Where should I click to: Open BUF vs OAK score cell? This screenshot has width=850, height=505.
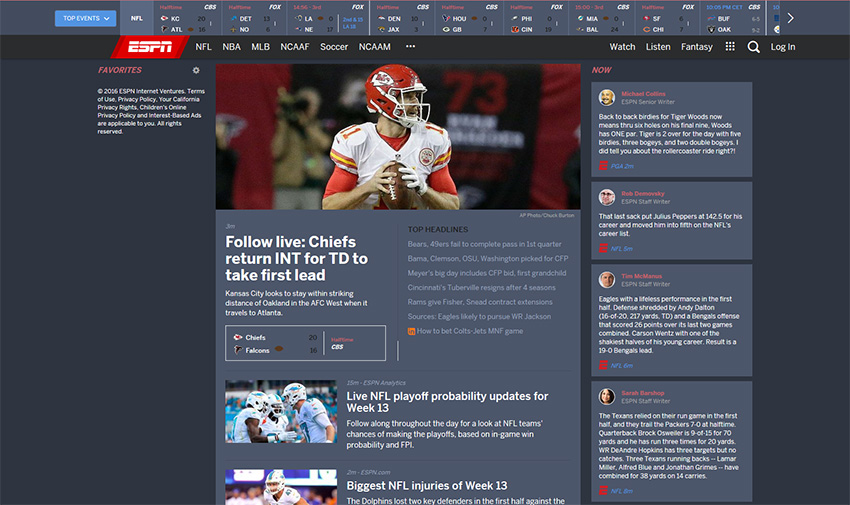[733, 18]
